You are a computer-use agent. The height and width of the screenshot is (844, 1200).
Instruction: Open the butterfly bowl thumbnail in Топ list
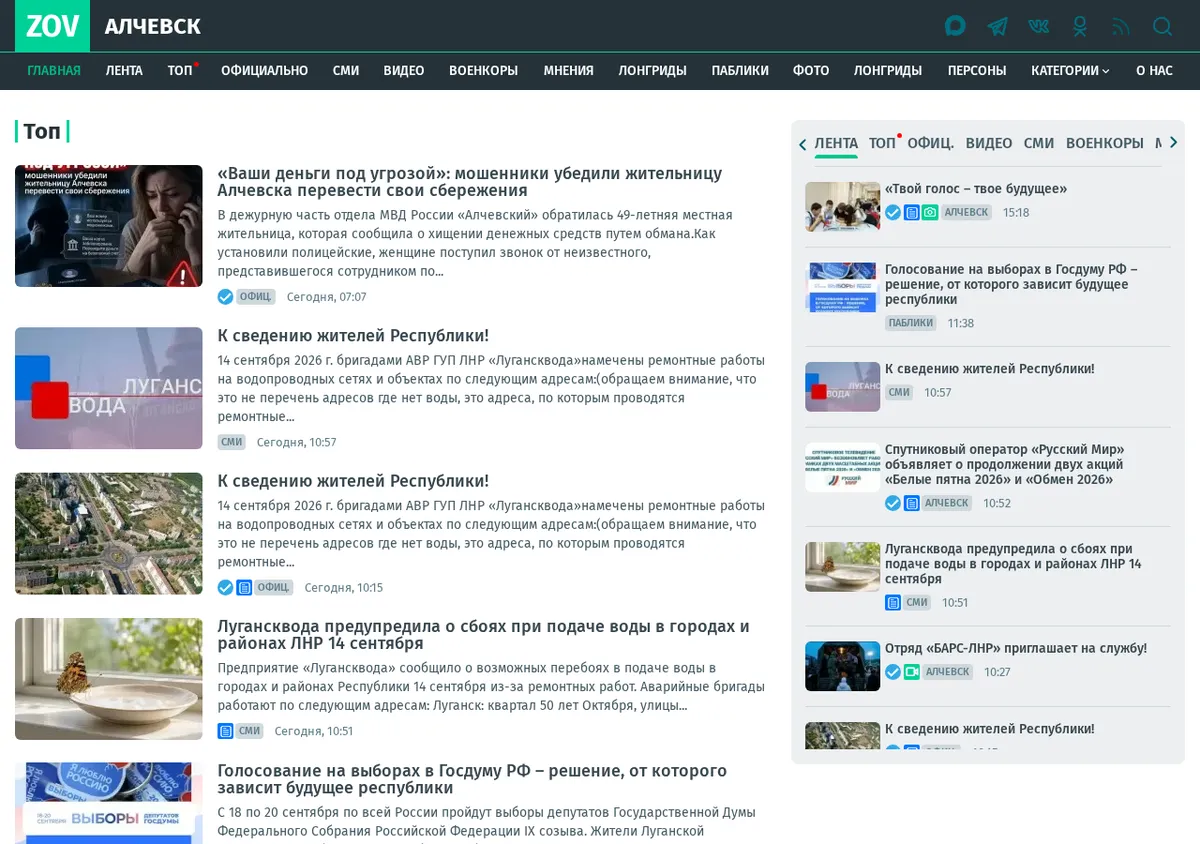[x=109, y=679]
